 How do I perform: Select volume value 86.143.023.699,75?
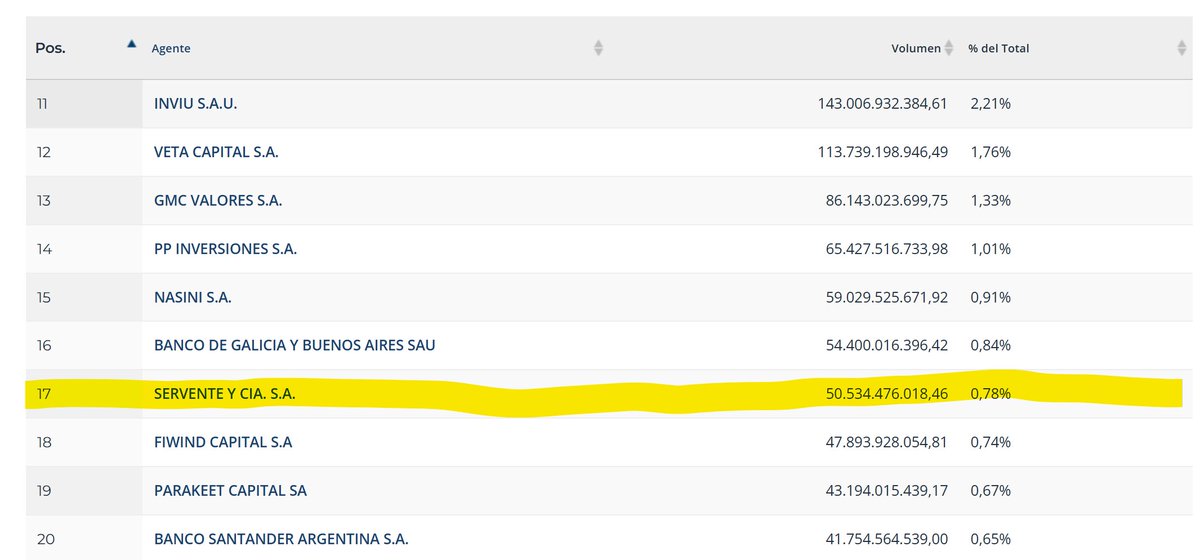coord(887,200)
